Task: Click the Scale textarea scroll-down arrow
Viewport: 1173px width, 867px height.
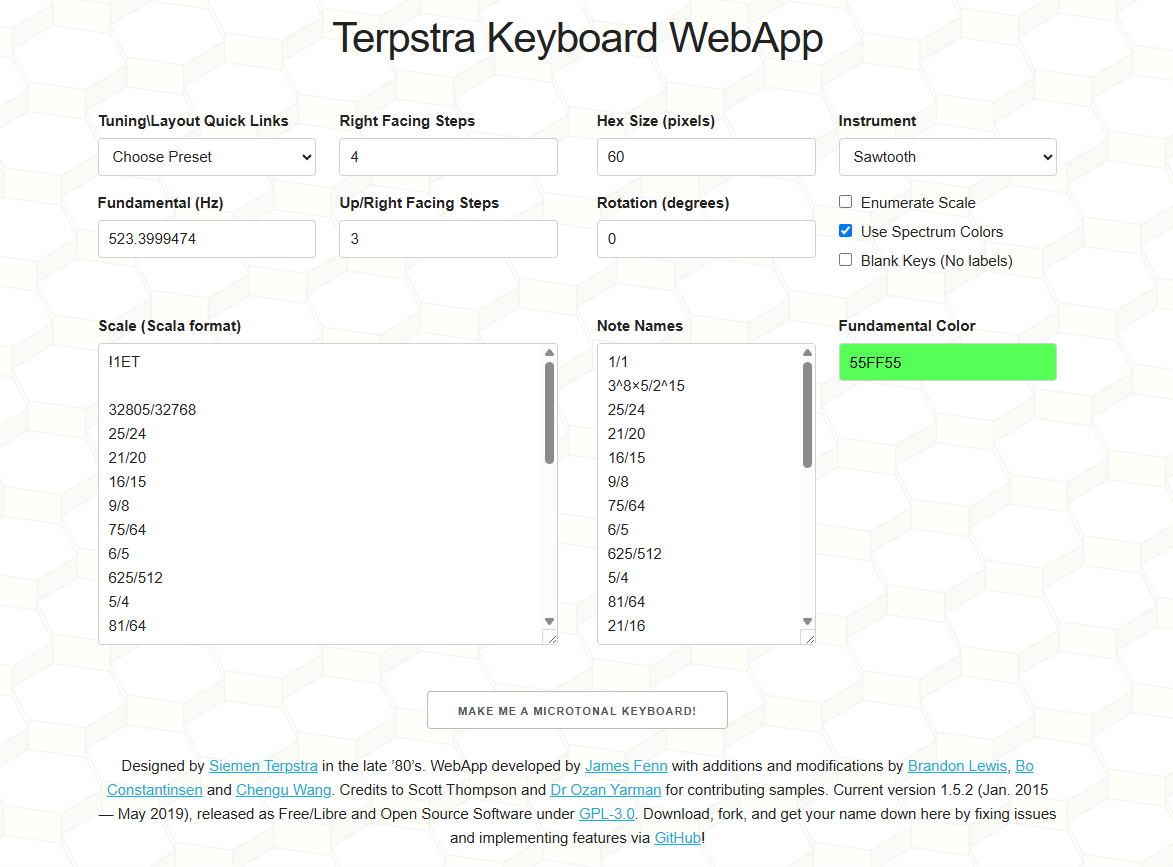Action: [550, 622]
